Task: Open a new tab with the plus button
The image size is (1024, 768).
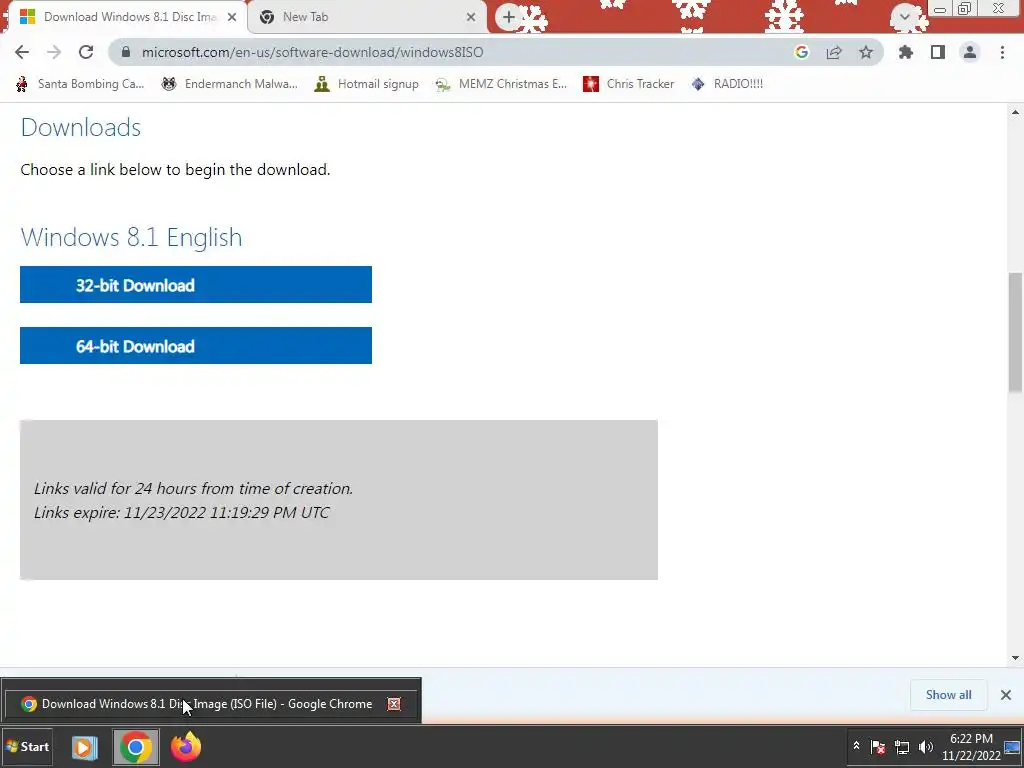Action: (x=509, y=17)
